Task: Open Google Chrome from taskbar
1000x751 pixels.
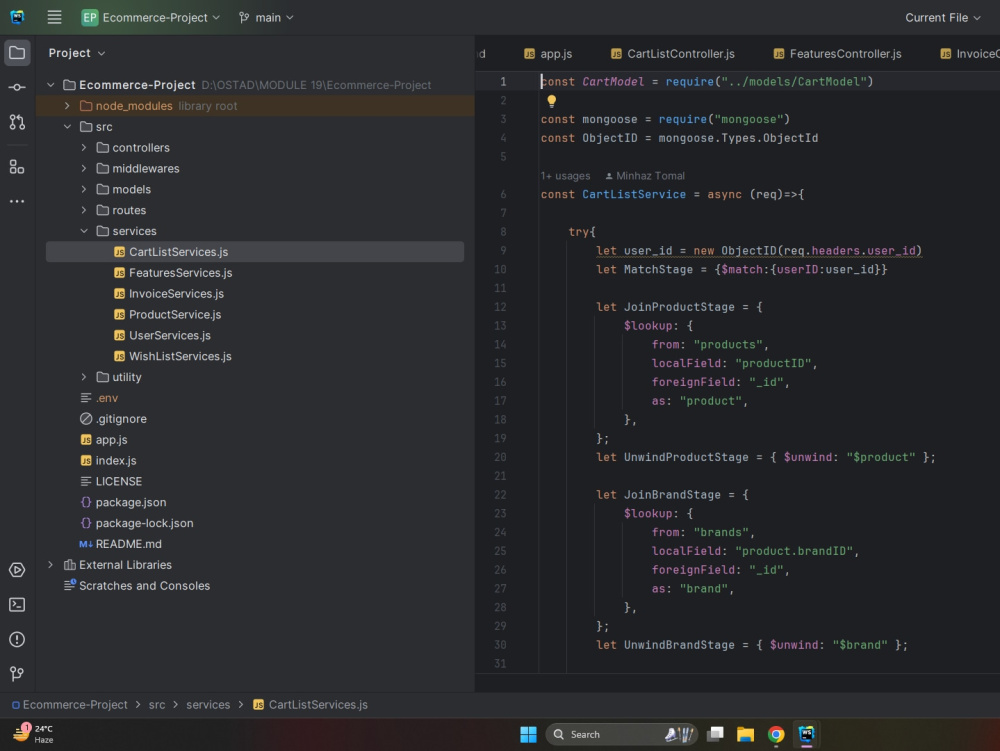Action: 776,734
